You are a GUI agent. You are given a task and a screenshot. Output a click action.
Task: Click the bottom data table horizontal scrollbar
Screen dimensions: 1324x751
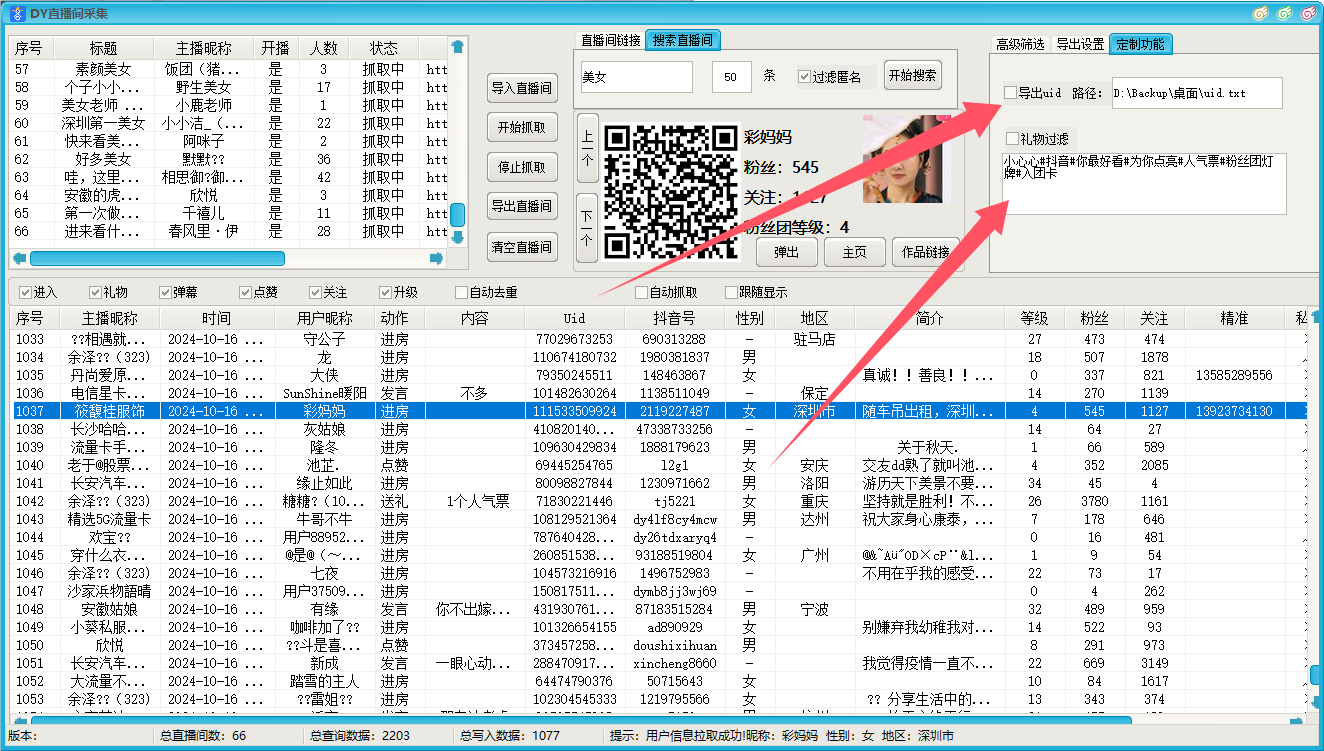click(581, 719)
